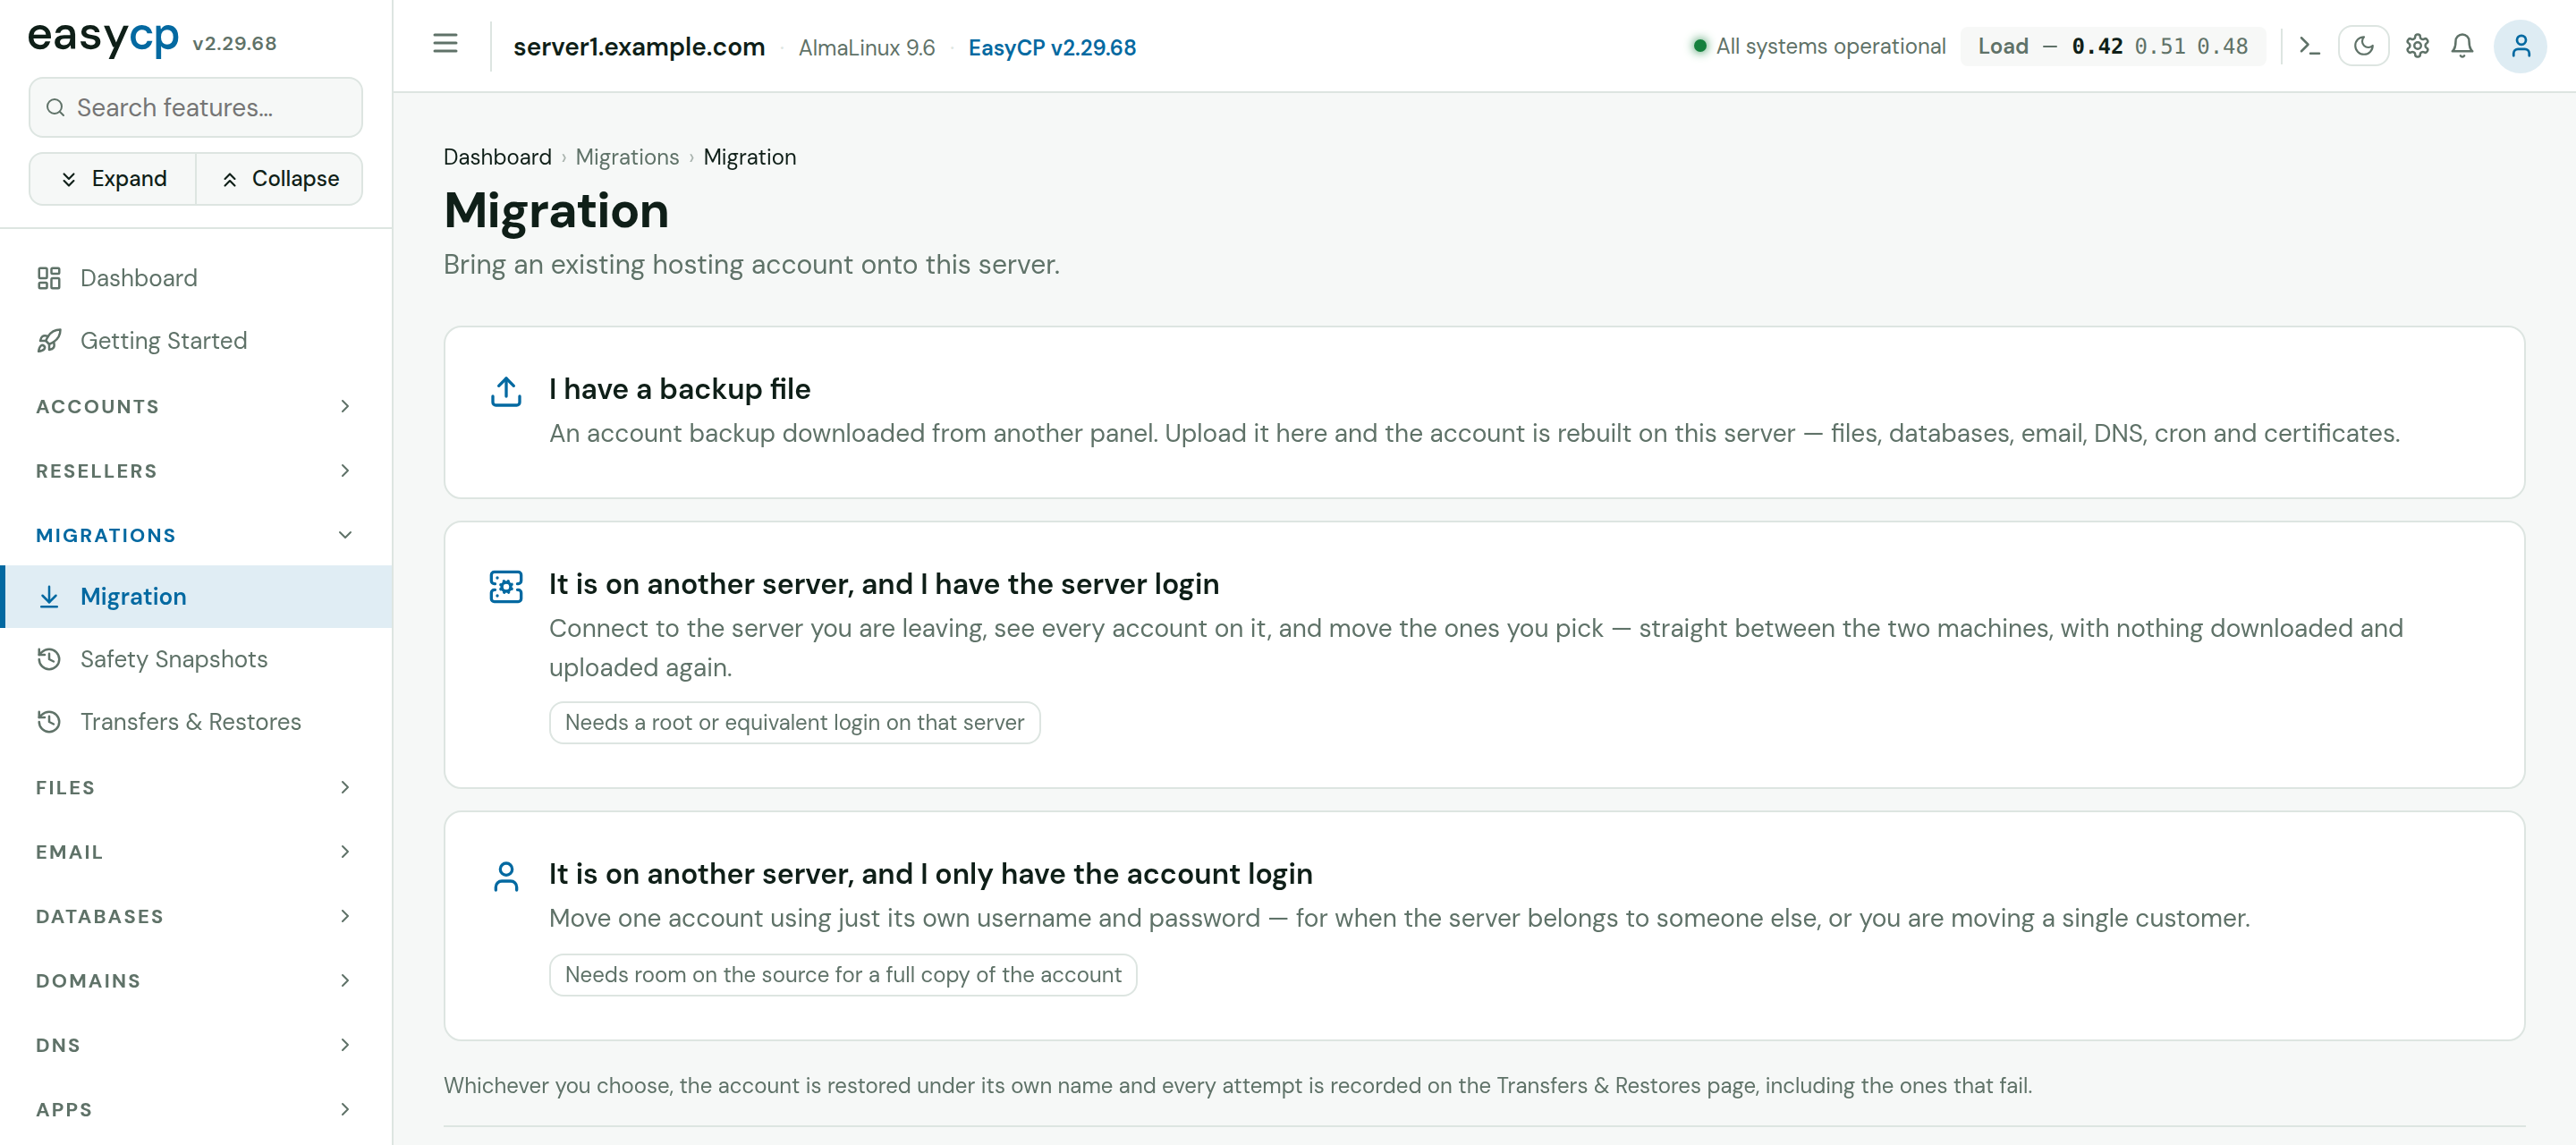
Task: Follow the Migrations breadcrumb link
Action: [627, 157]
